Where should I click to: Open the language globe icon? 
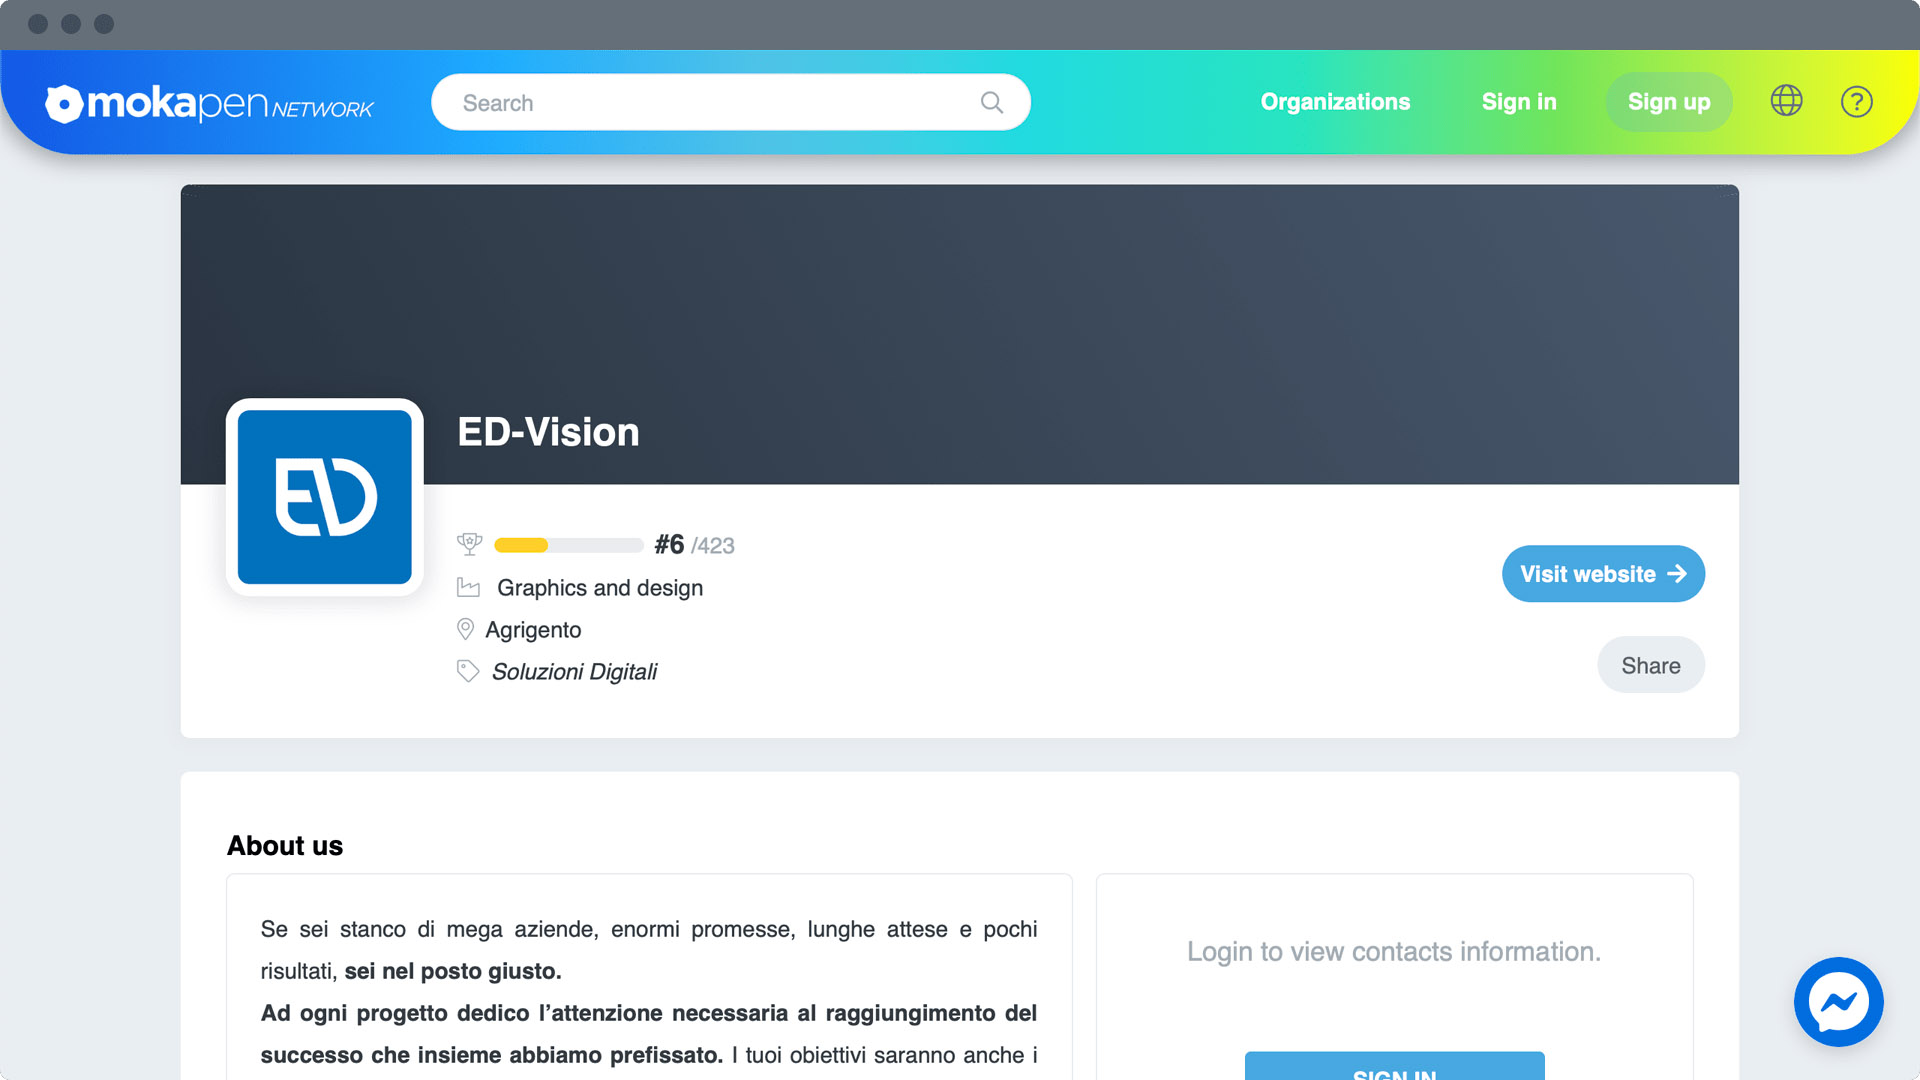tap(1786, 101)
